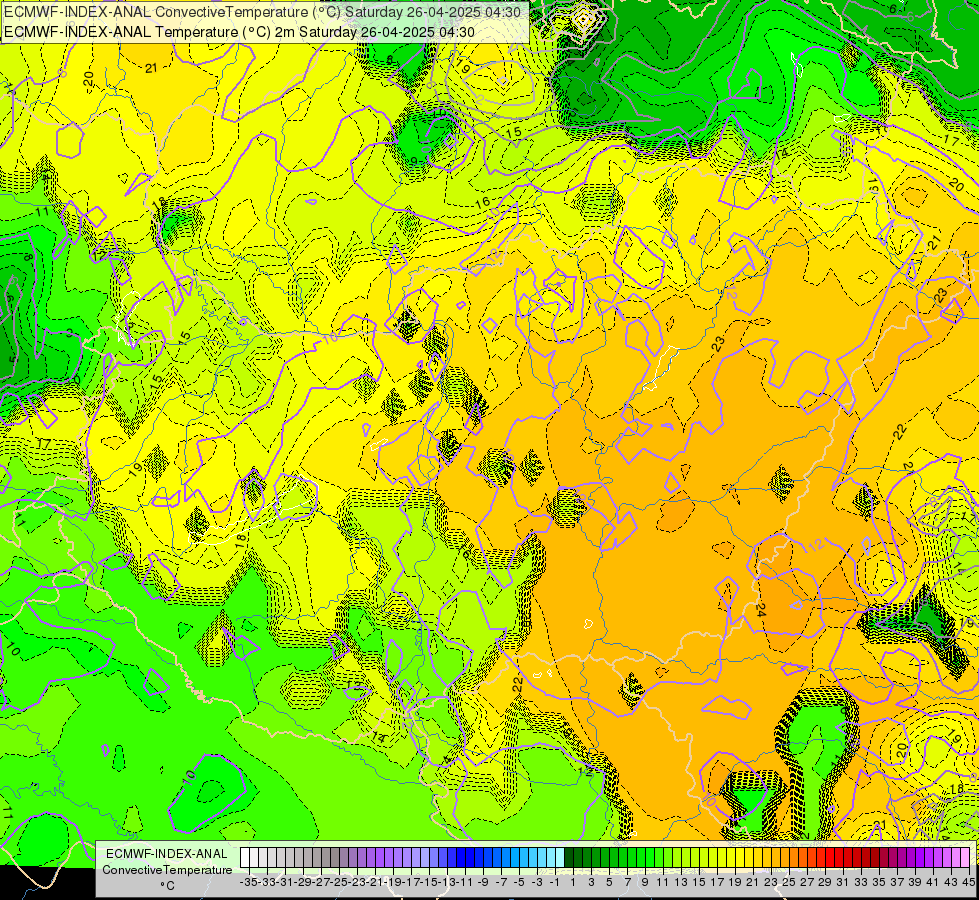Image resolution: width=979 pixels, height=900 pixels.
Task: Click the '°C' unit label in the legend
Action: (x=167, y=886)
